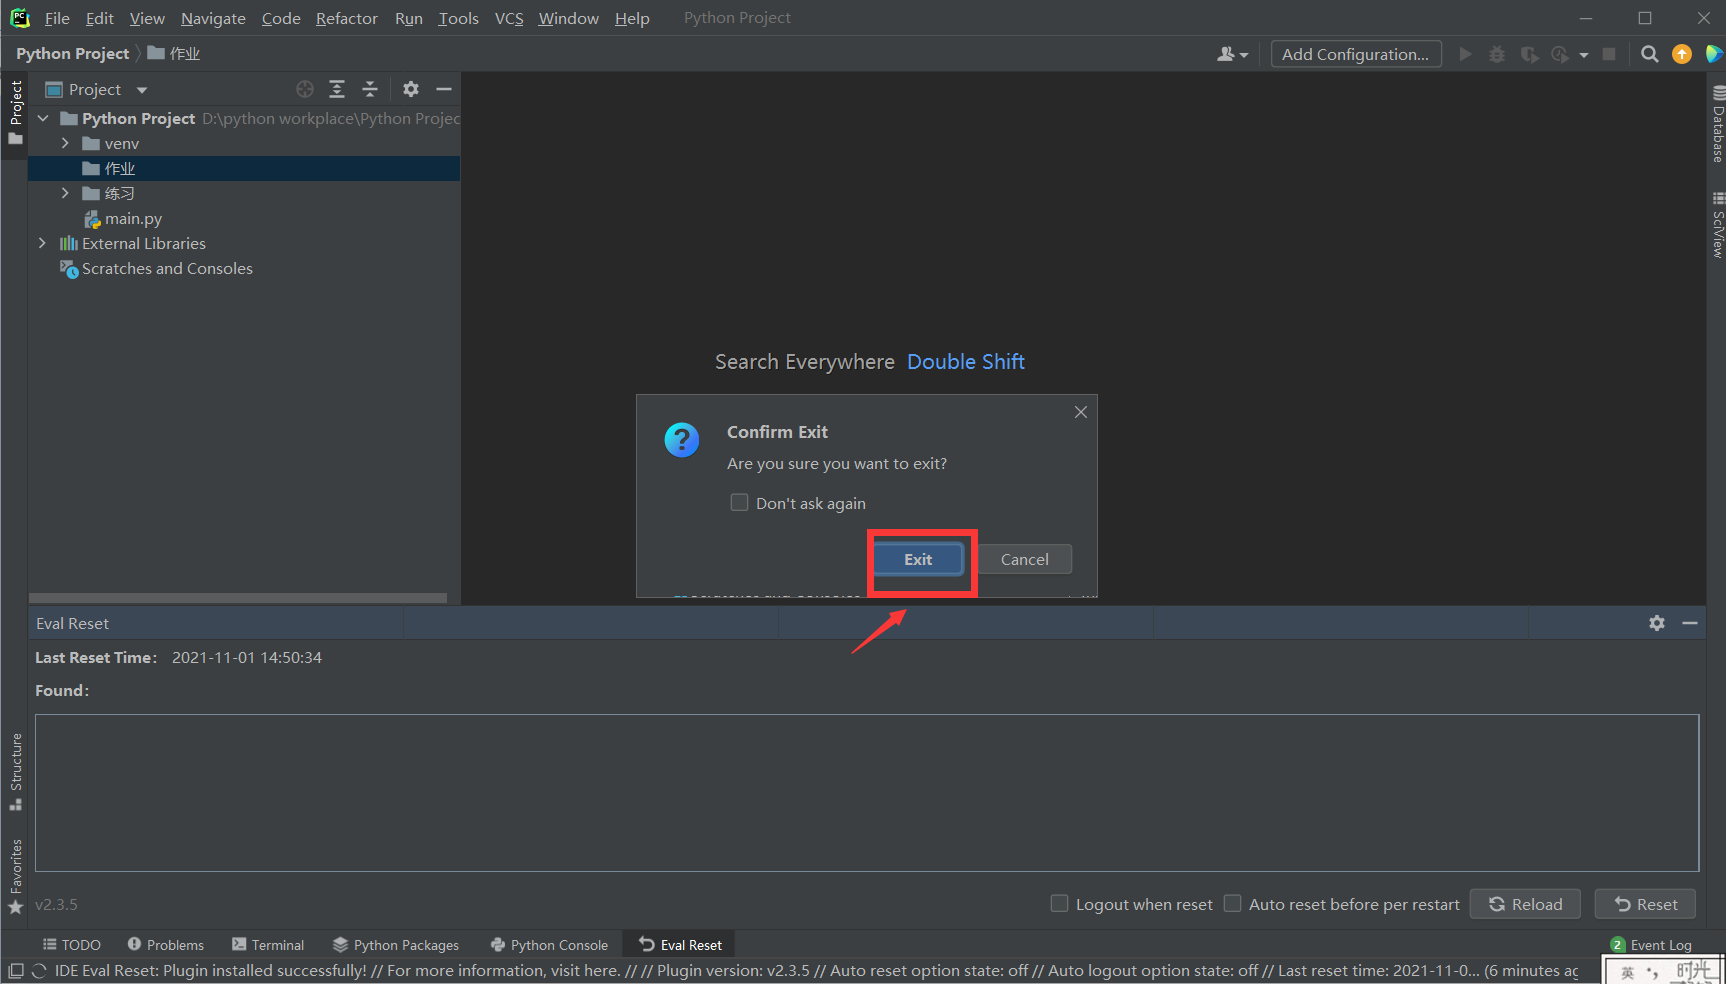Screen dimensions: 1726x984
Task: Confirm with the Exit button
Action: point(918,559)
